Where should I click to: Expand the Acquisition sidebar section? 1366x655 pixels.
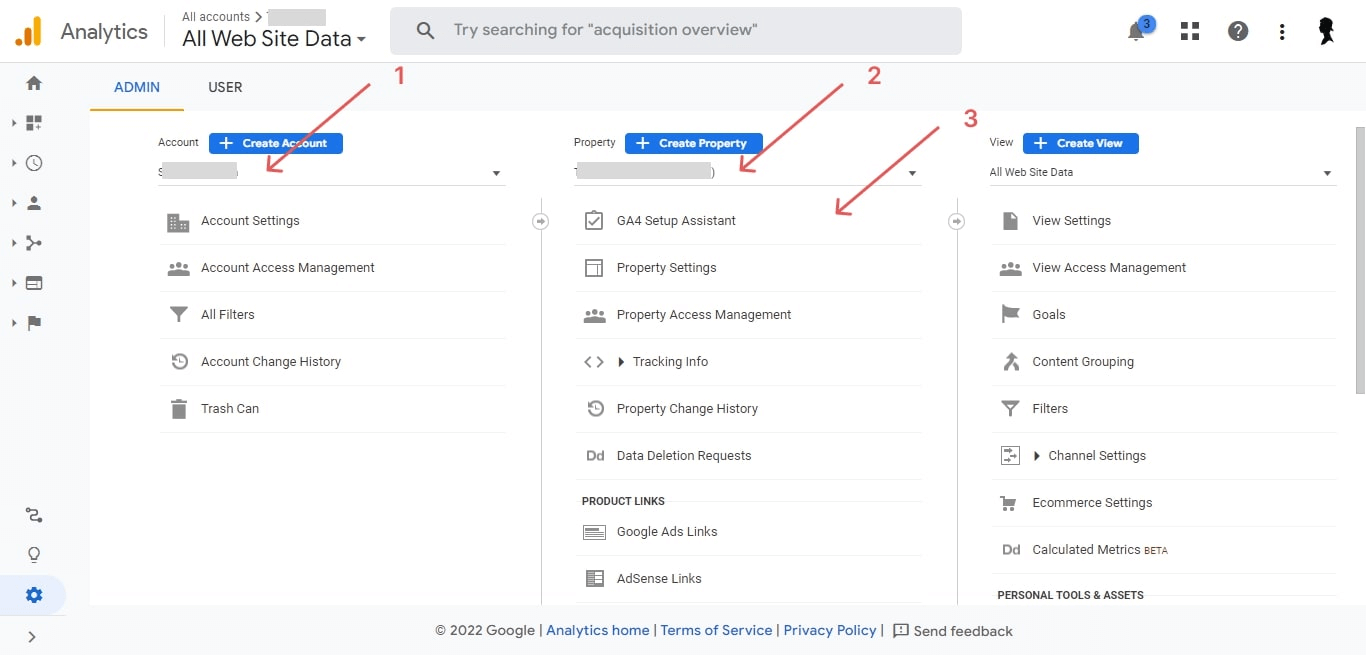pyautogui.click(x=14, y=243)
